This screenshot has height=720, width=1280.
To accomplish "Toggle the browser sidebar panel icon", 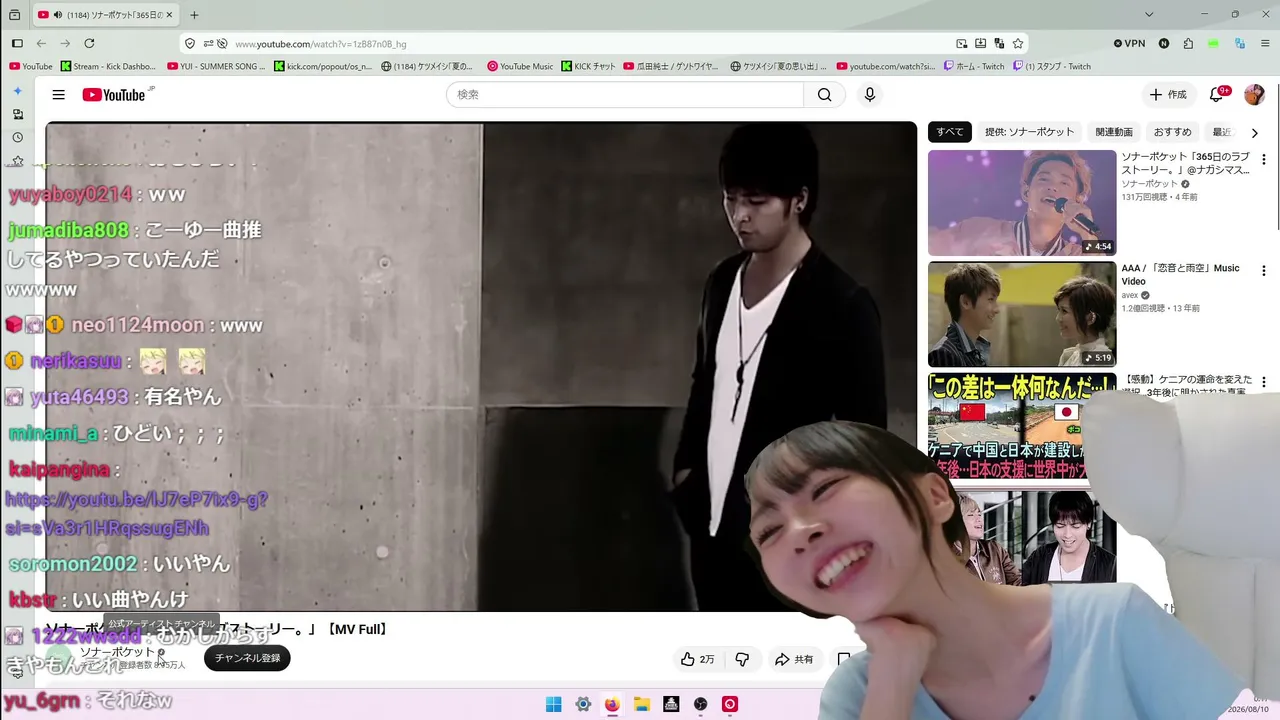I will [17, 43].
